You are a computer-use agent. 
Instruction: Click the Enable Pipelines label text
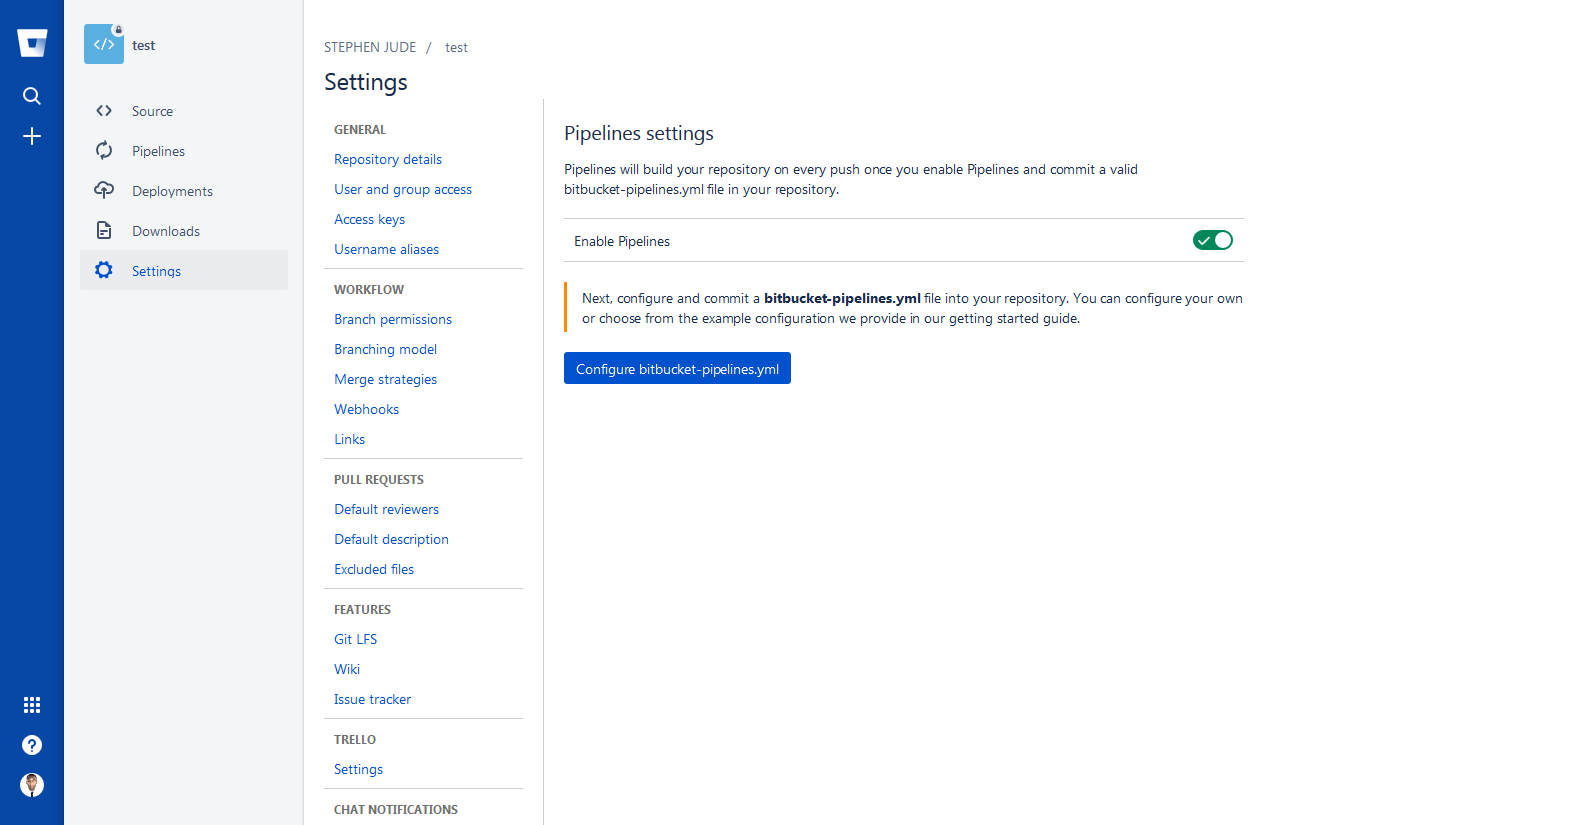tap(622, 241)
